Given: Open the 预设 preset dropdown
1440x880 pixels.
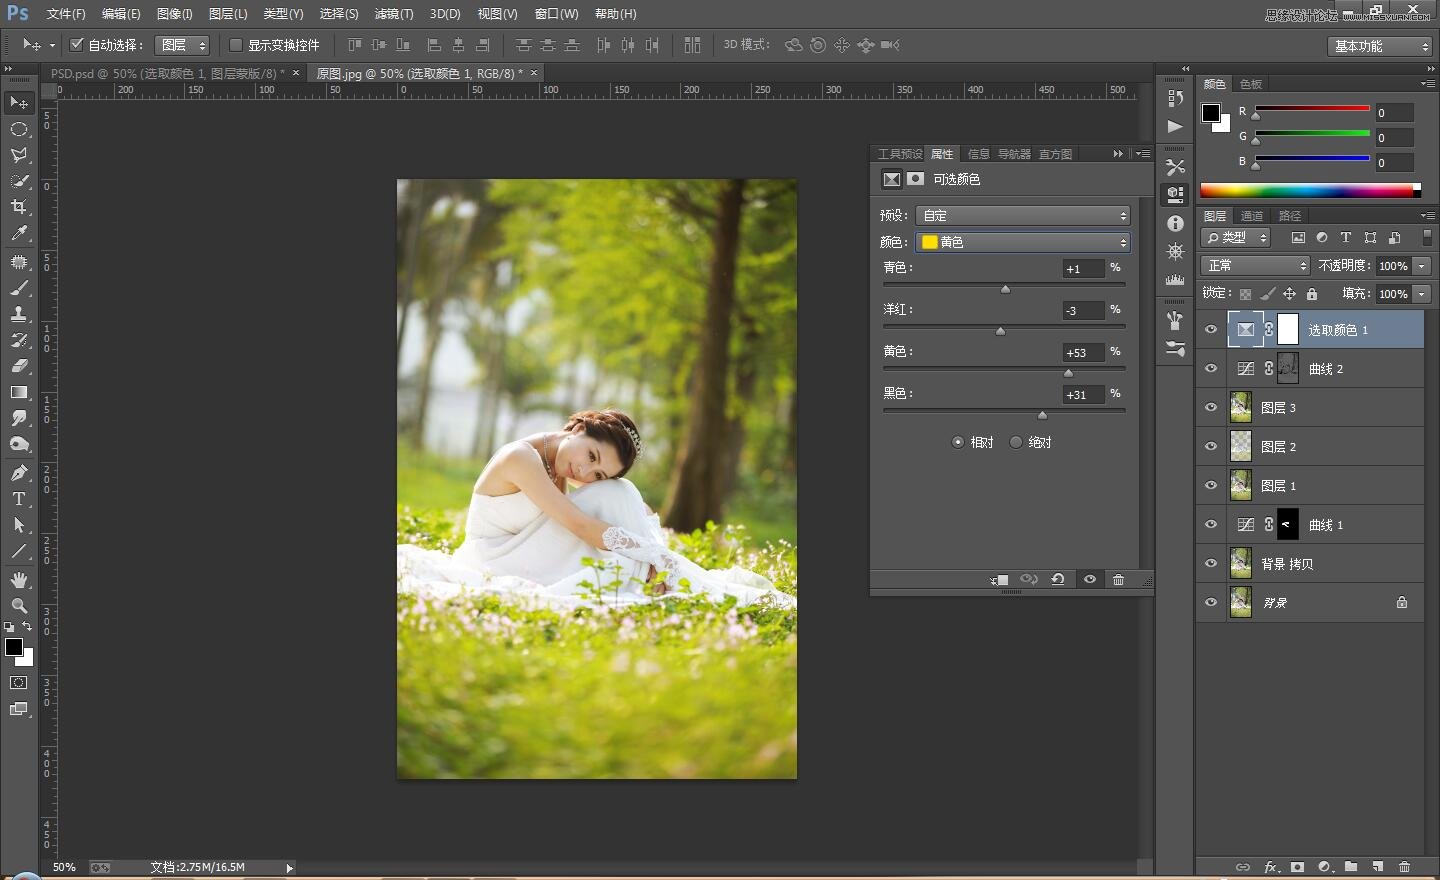Looking at the screenshot, I should tap(1023, 216).
